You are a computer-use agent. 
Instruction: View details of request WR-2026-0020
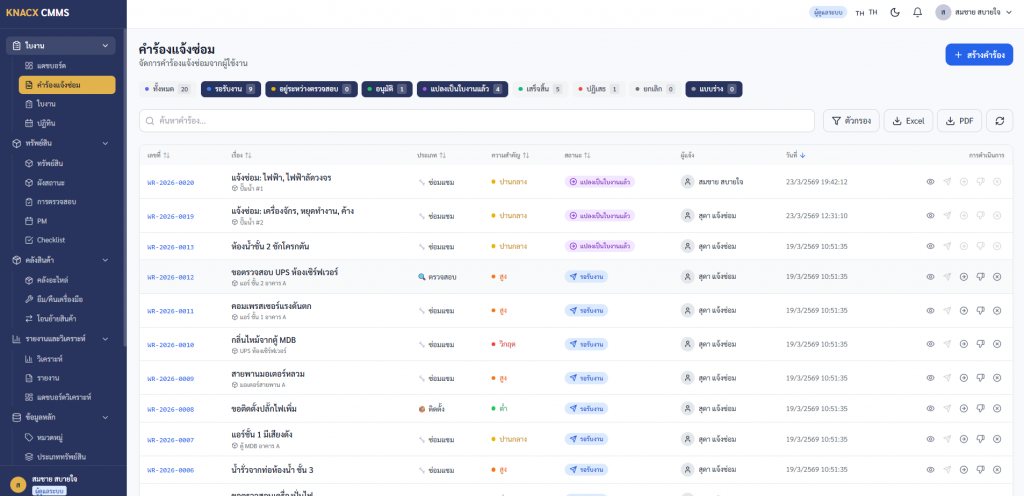930,182
